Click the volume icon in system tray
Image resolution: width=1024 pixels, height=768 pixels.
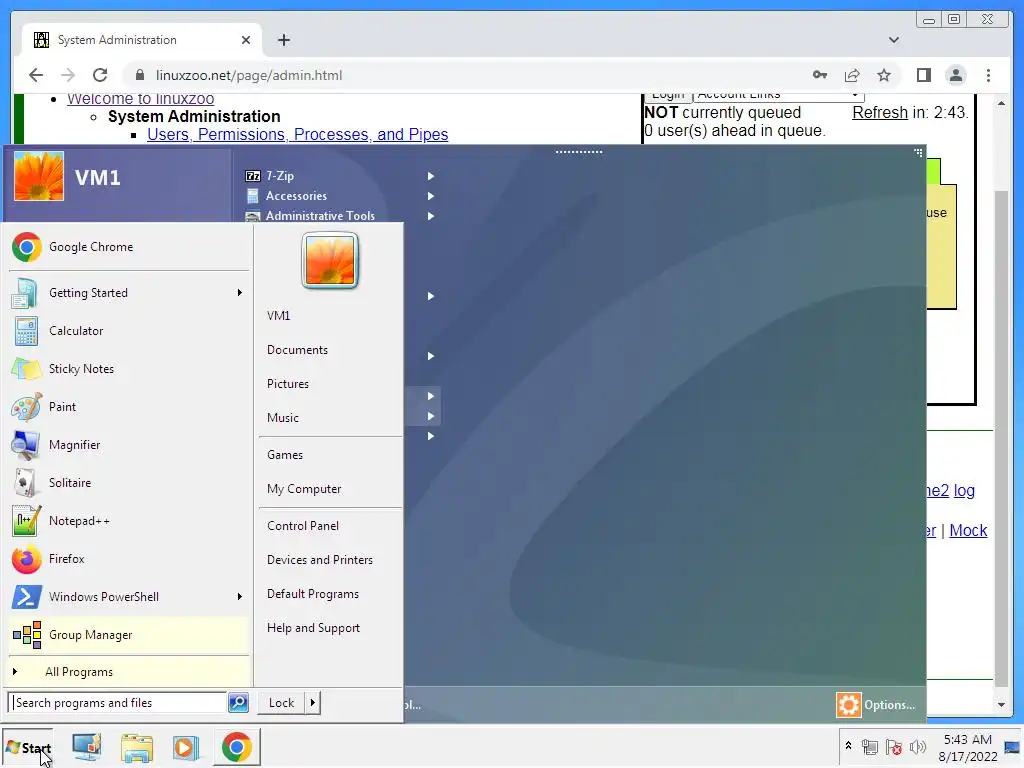(x=918, y=746)
